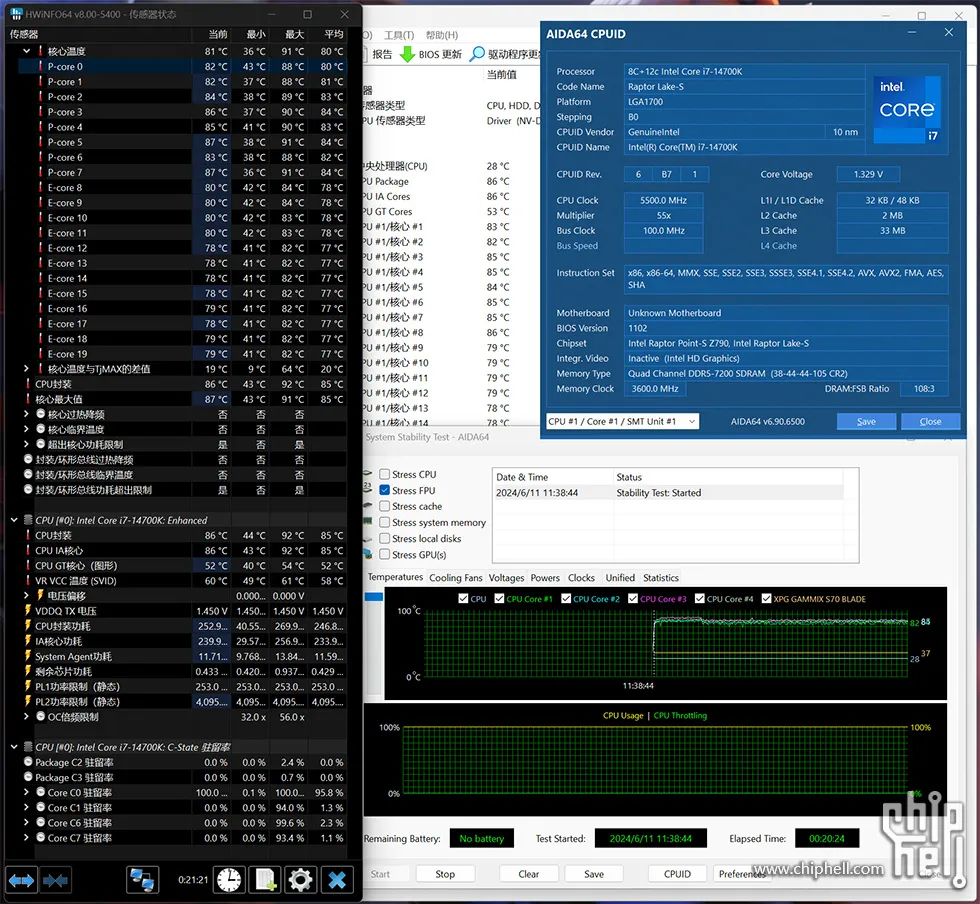Toggle CPU Core #1 graph checkbox

point(499,598)
